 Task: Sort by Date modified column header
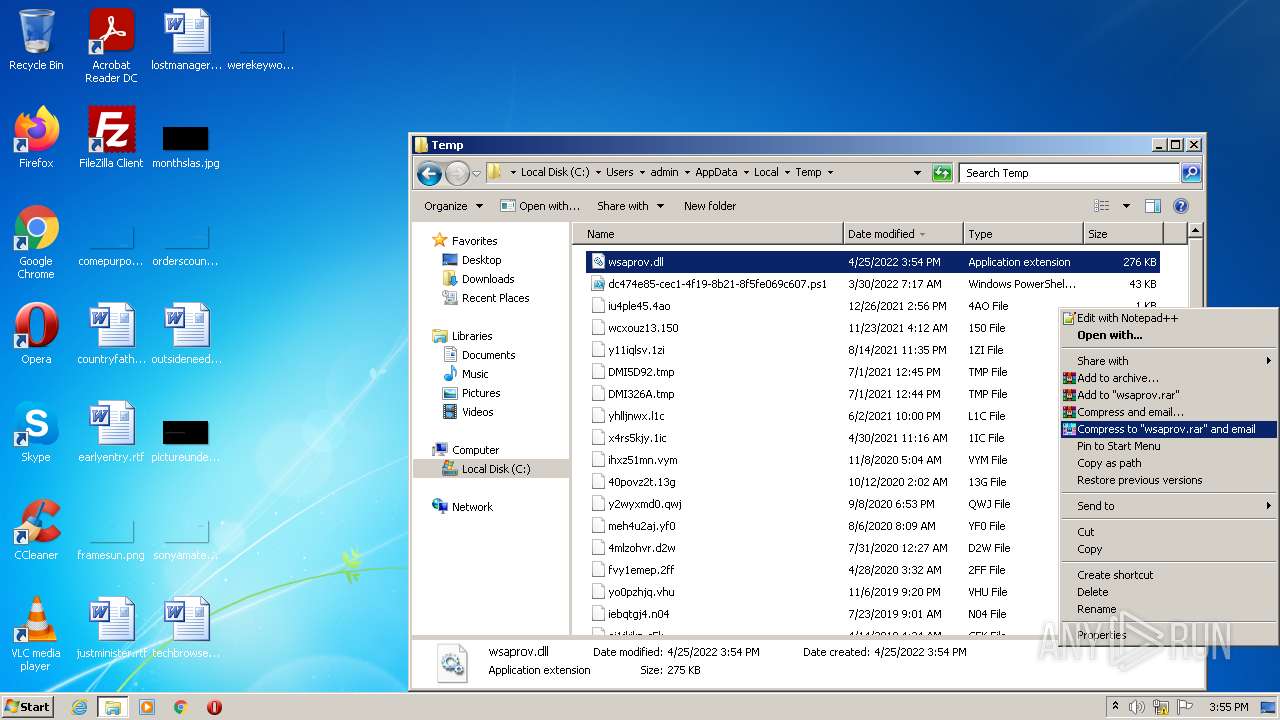(x=903, y=234)
